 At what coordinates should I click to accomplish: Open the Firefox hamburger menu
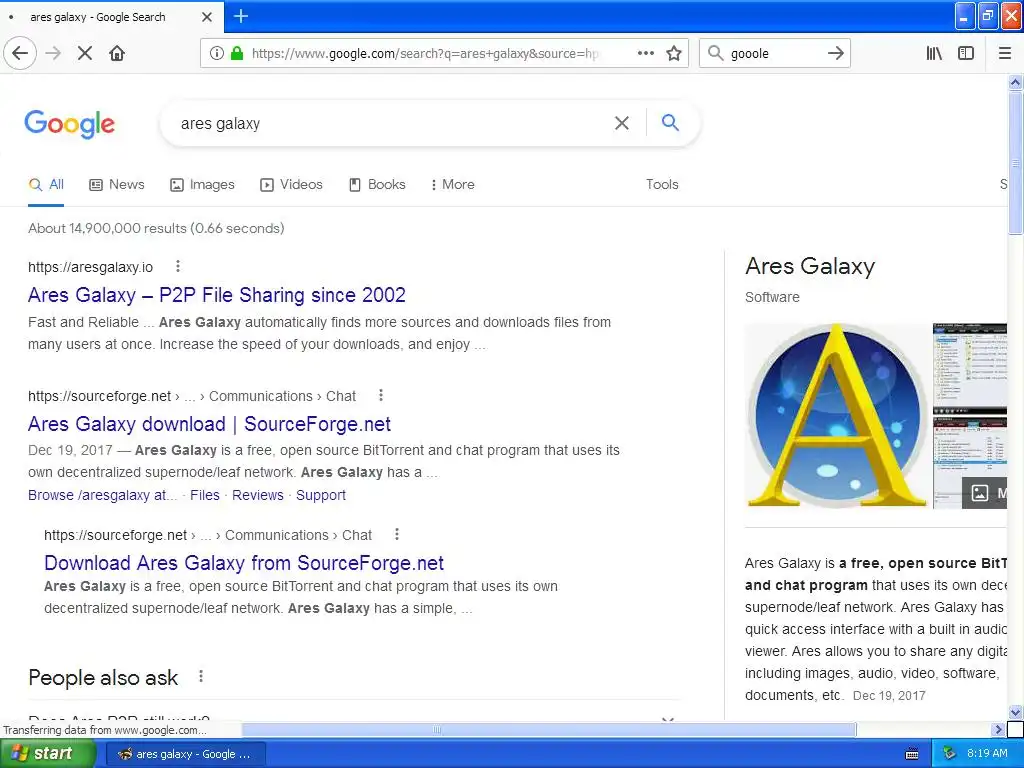(x=1004, y=53)
